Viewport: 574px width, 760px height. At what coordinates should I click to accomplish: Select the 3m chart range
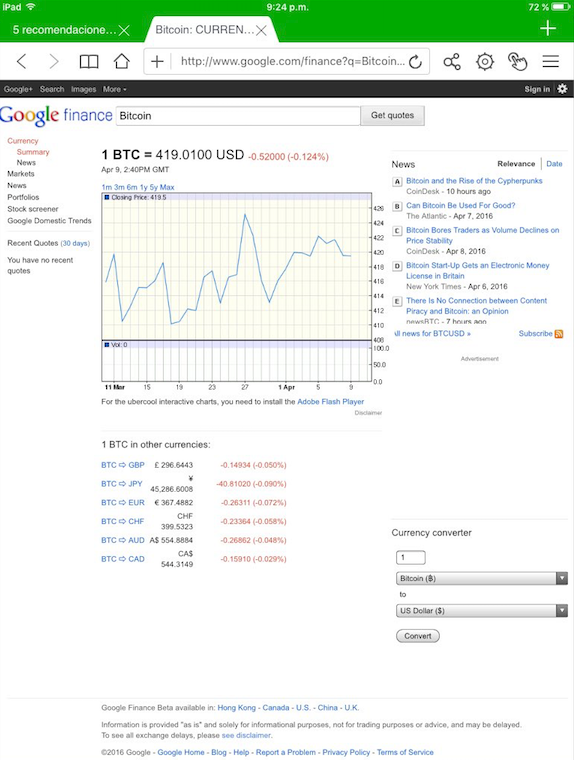119,187
